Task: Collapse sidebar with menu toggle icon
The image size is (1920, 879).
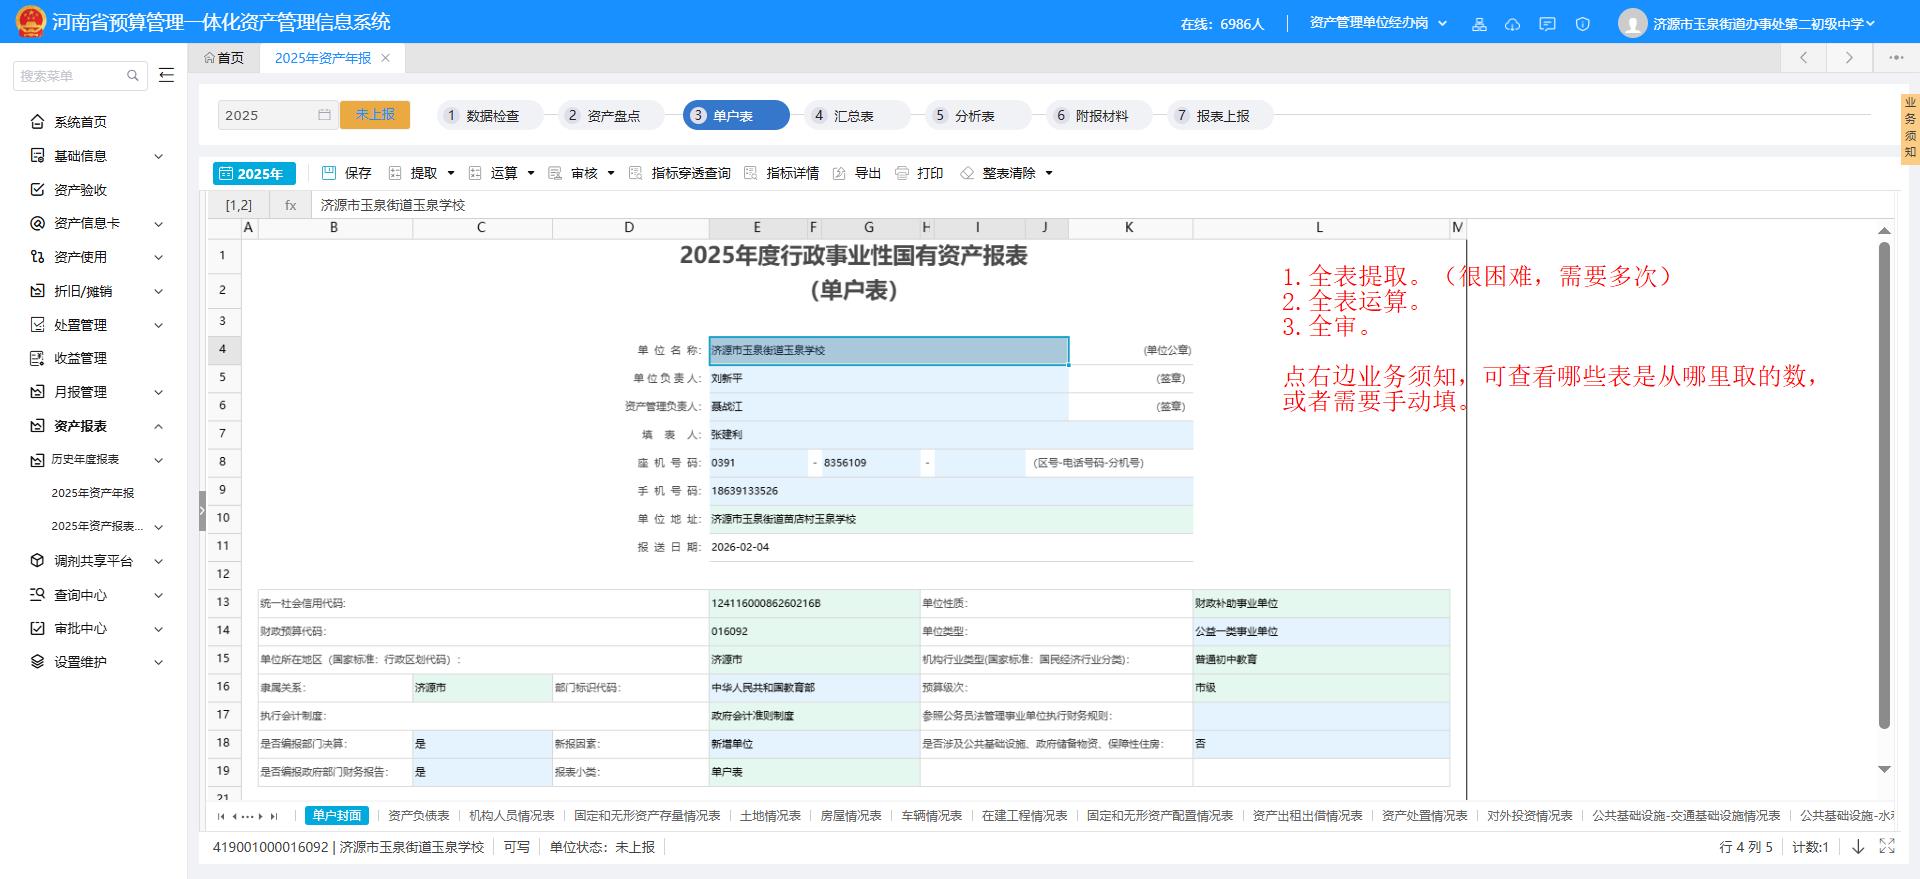Action: 167,75
